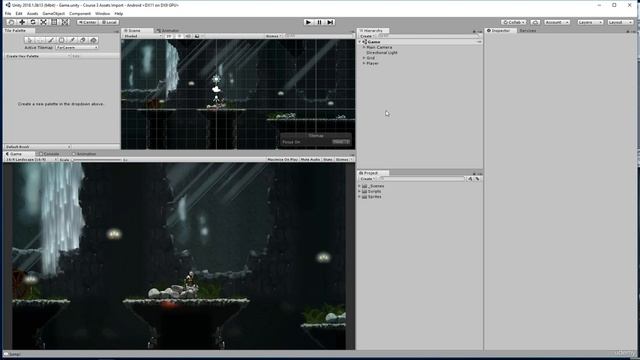
Task: Toggle Maximize On Play
Action: (282, 160)
